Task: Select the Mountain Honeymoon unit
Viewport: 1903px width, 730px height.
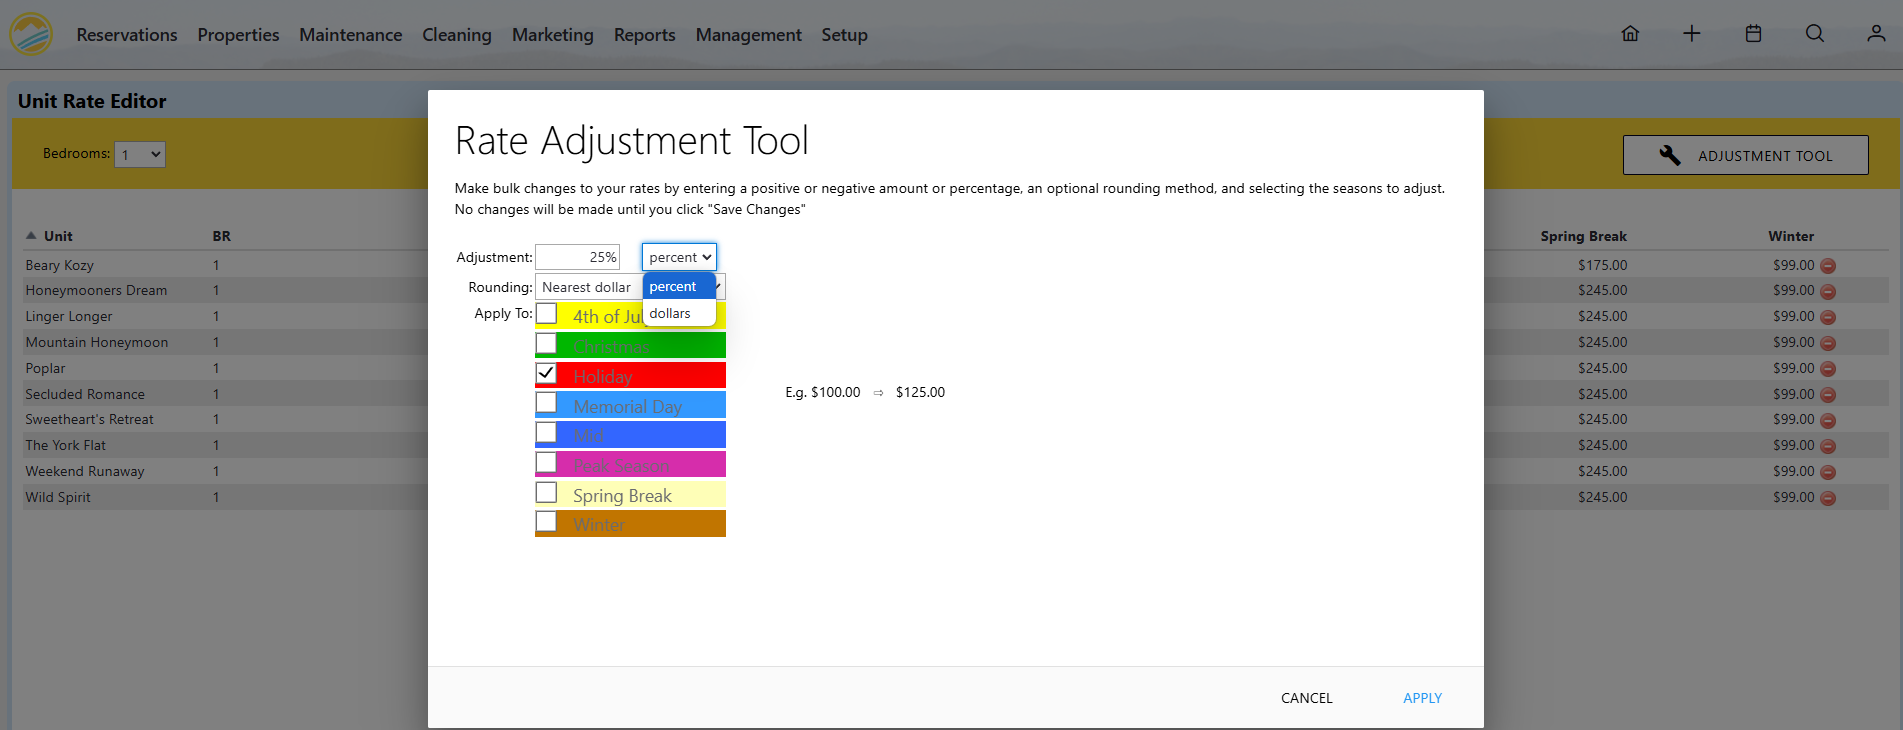Action: click(x=97, y=342)
